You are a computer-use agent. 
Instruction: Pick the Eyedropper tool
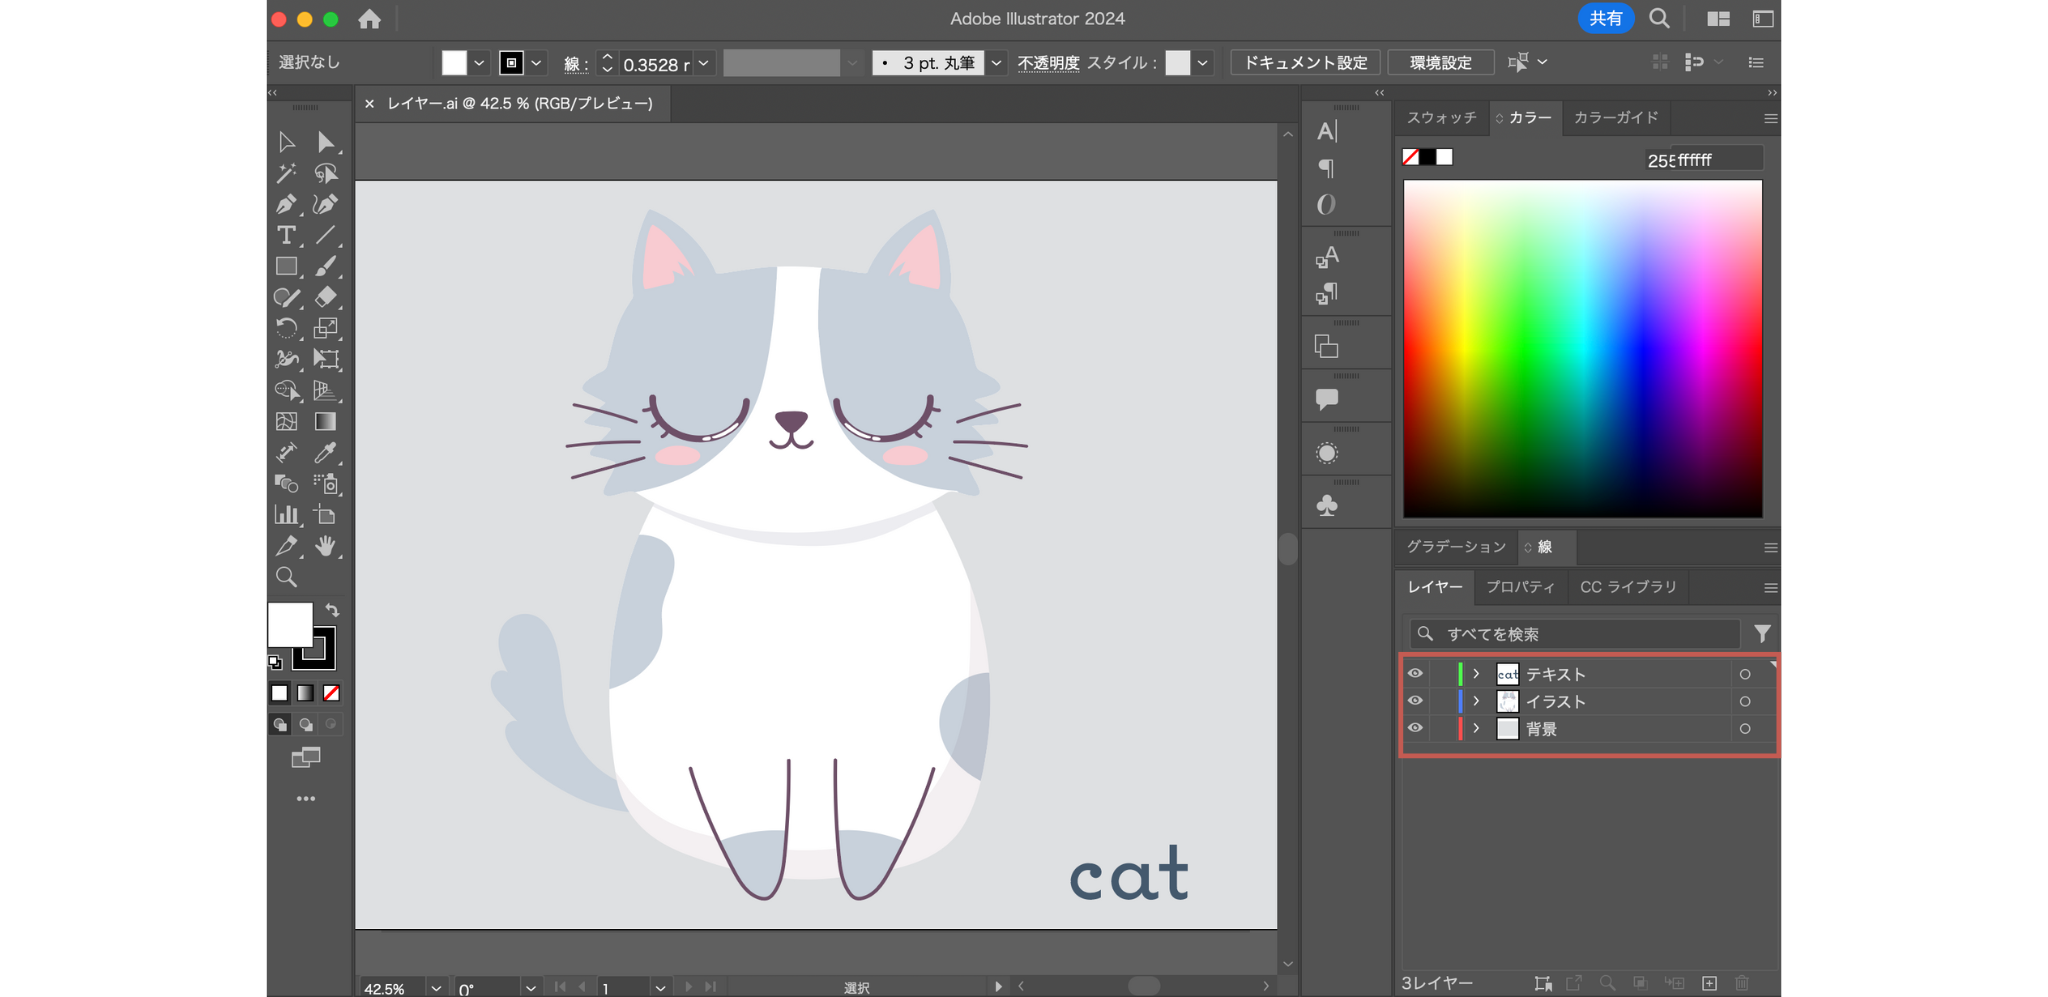pos(327,452)
